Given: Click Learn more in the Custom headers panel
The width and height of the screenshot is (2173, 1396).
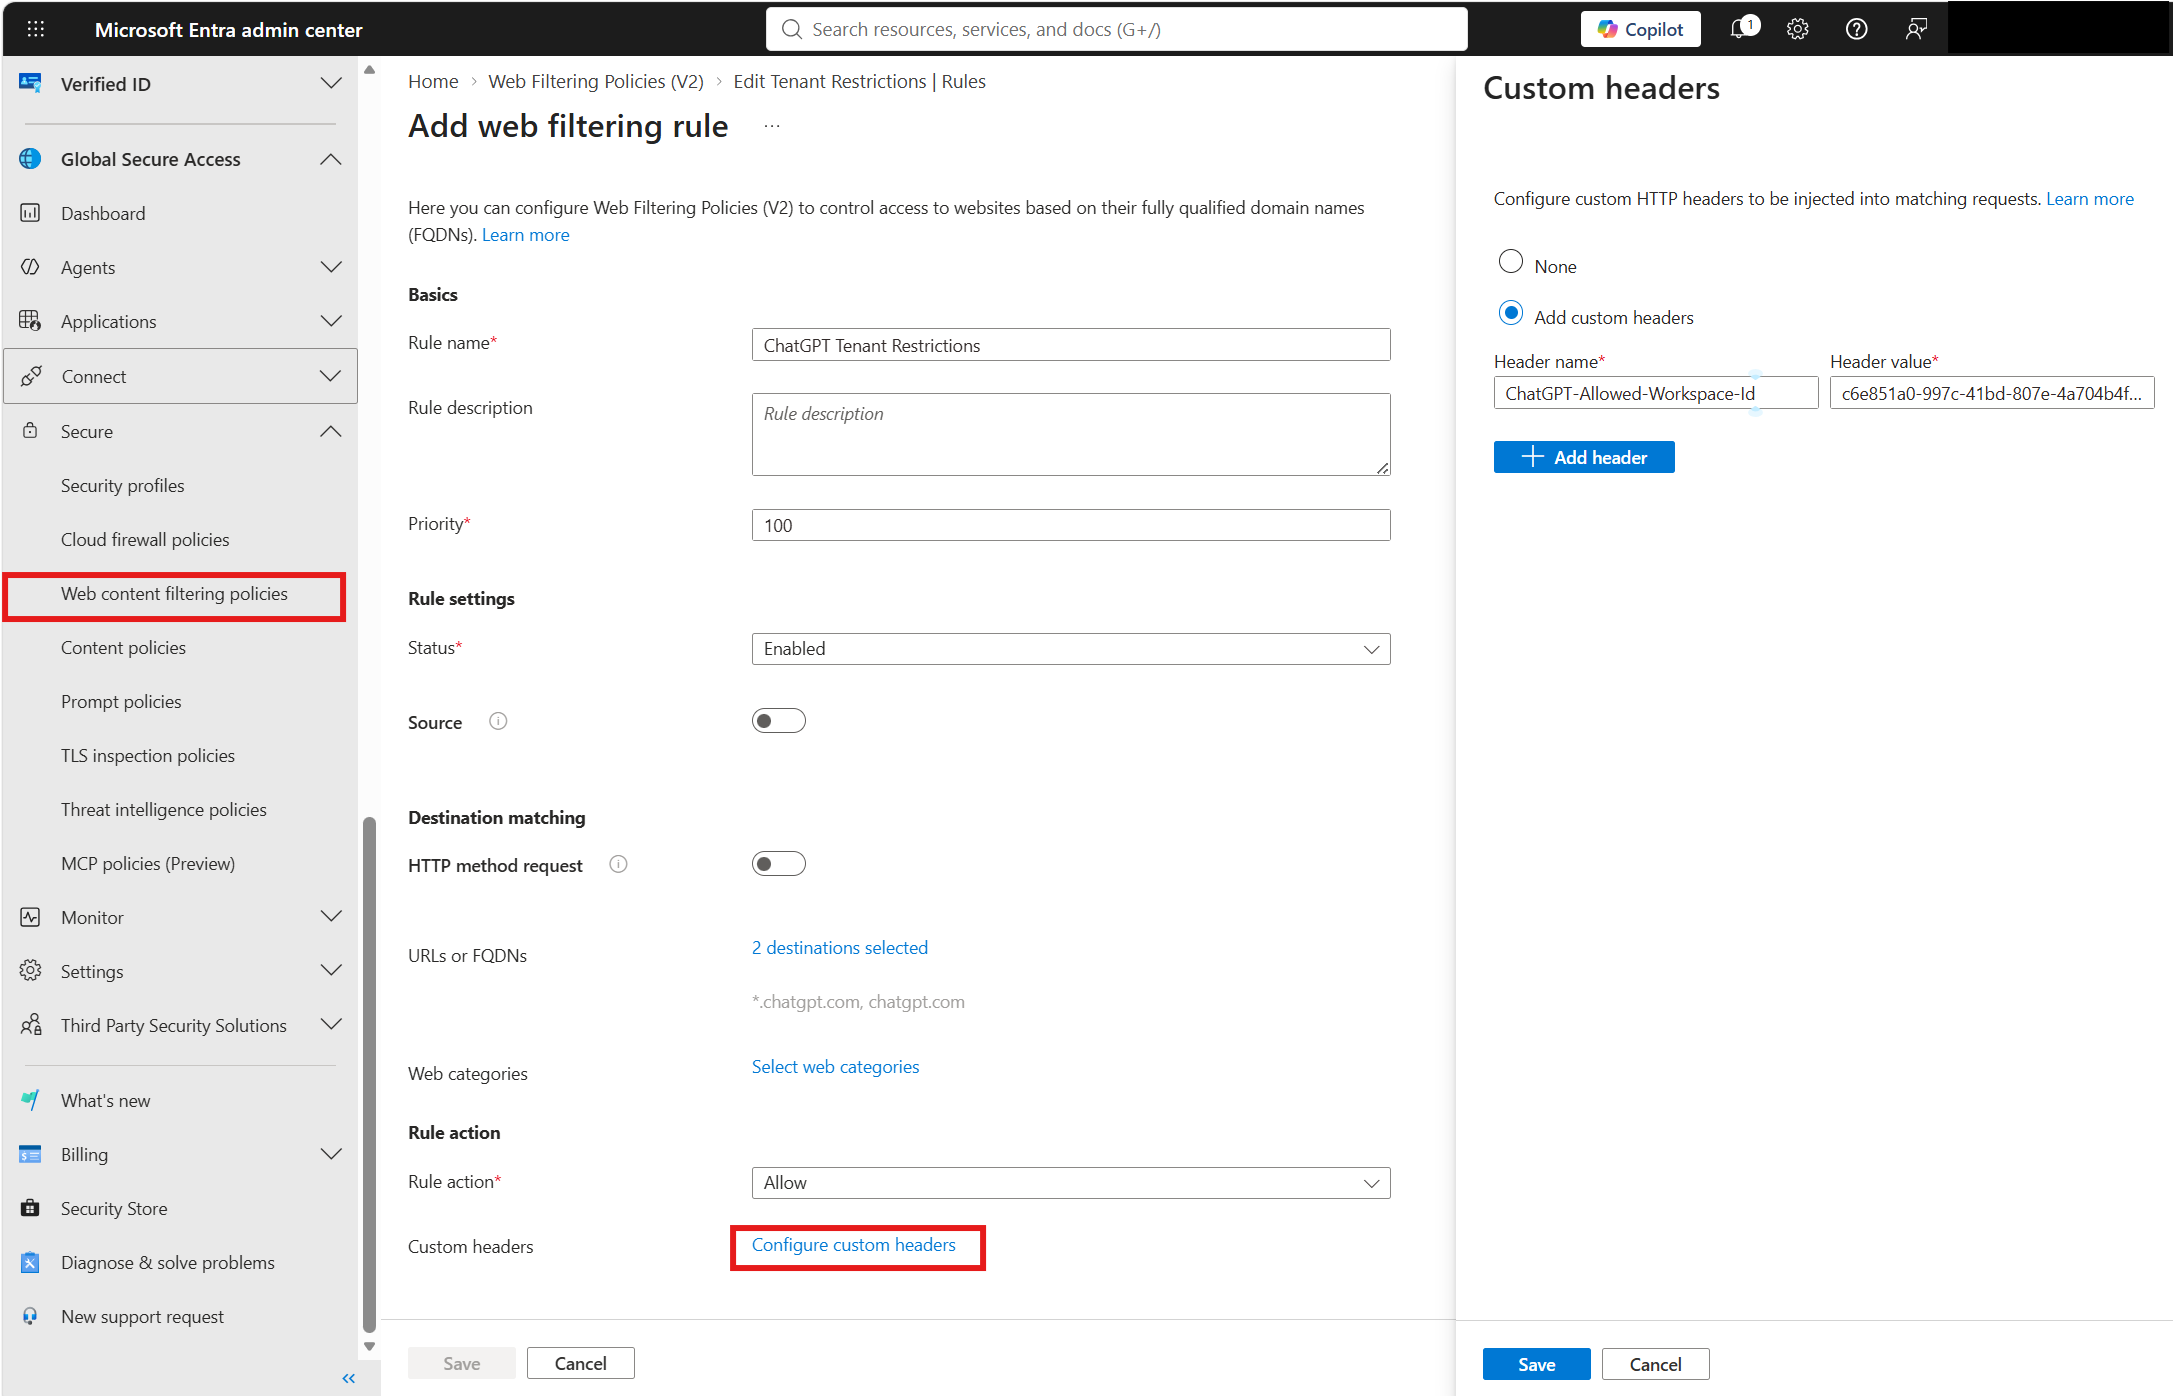Looking at the screenshot, I should pos(2089,198).
